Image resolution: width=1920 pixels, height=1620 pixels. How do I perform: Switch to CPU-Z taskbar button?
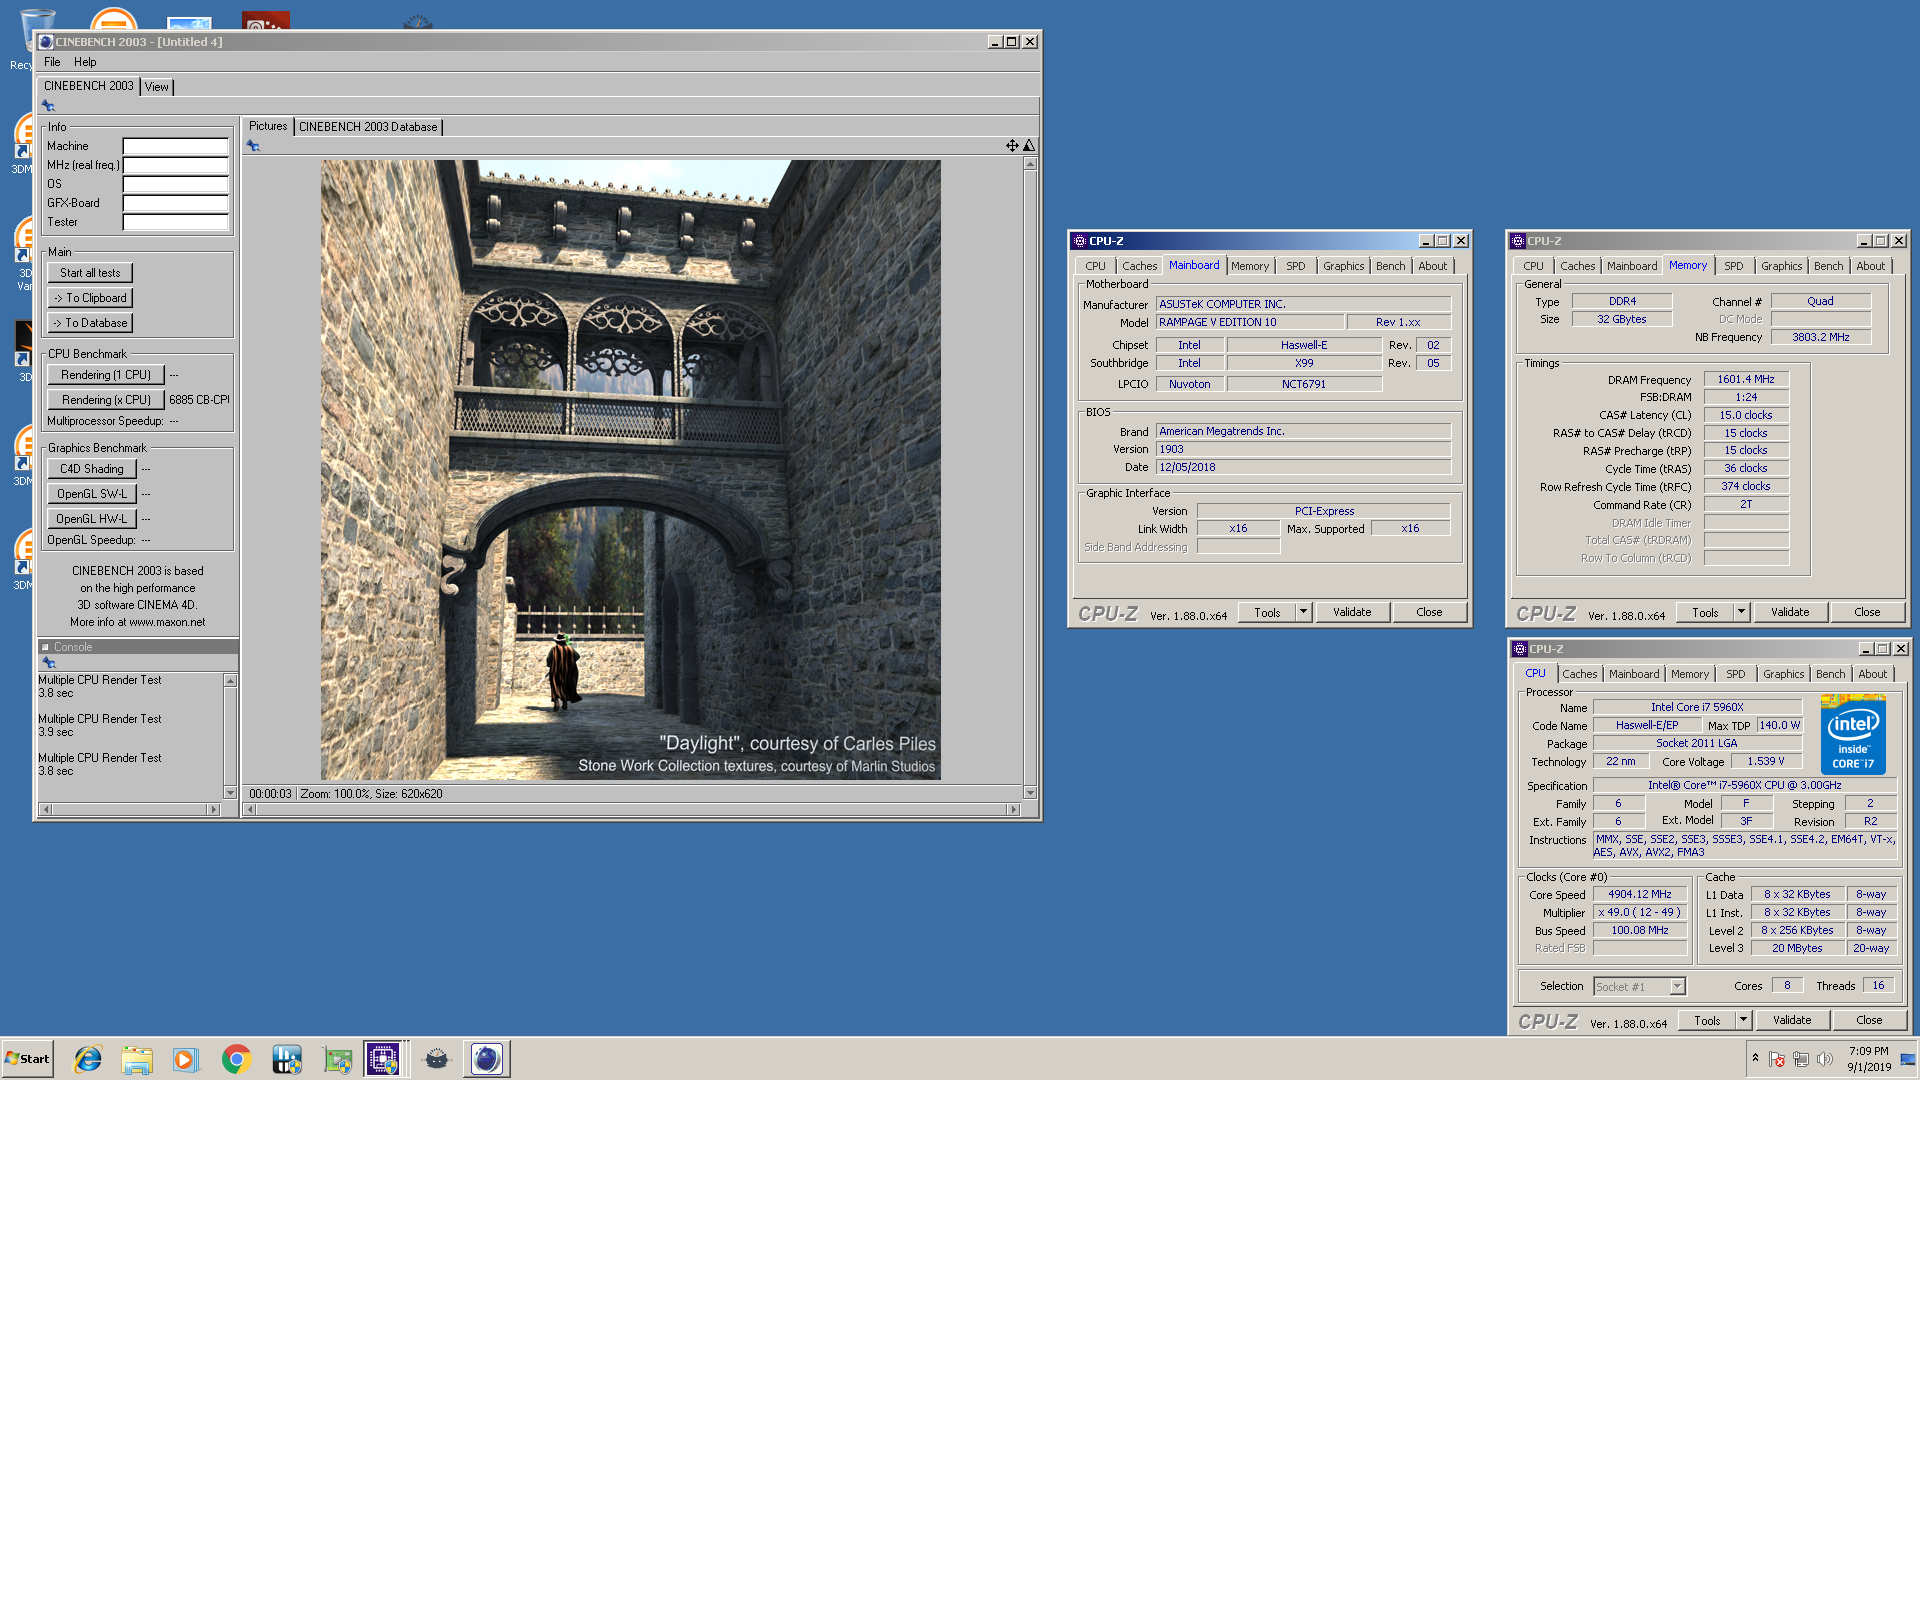(384, 1059)
